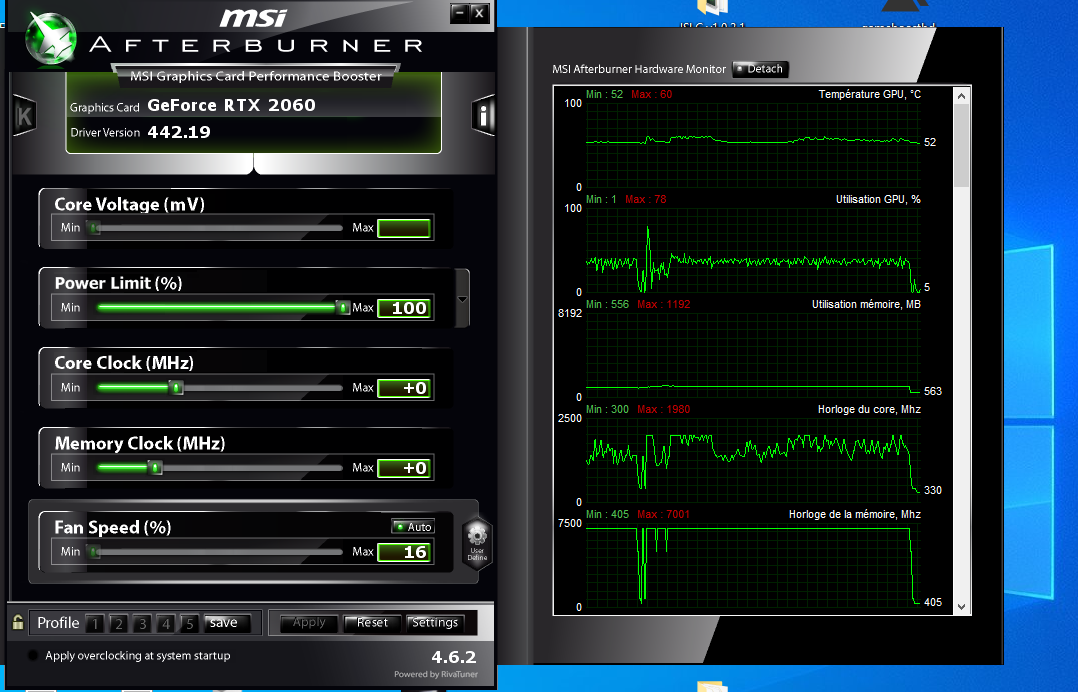Viewport: 1078px width, 692px height.
Task: Click the 'Max : 1980' core clock value
Action: tap(663, 409)
